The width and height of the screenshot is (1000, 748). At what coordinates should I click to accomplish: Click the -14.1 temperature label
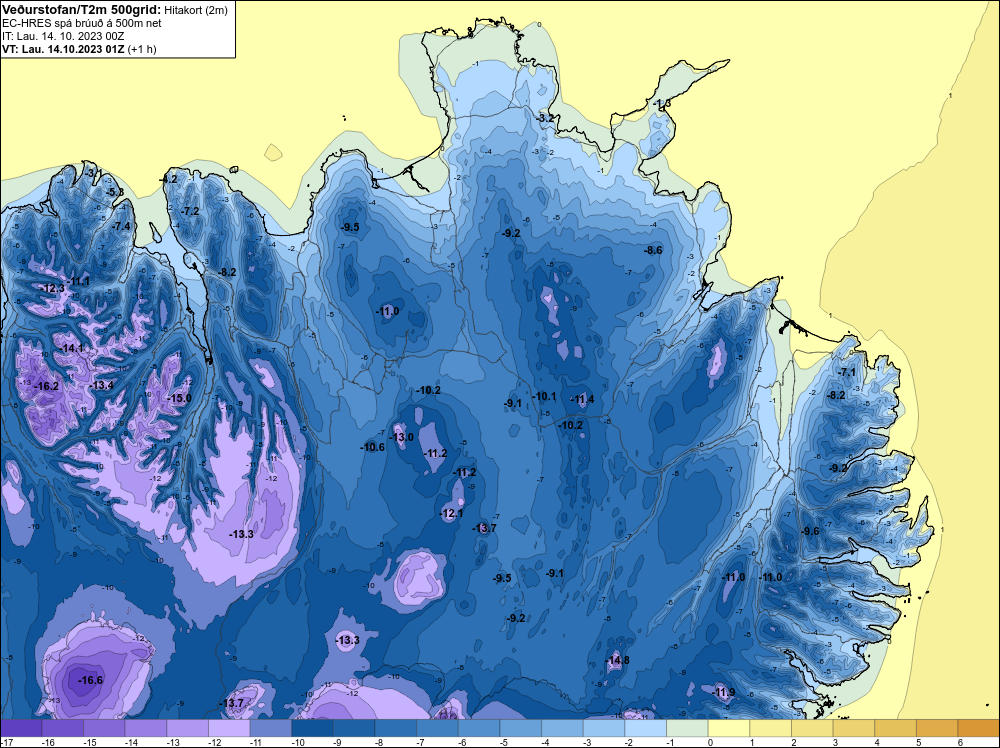point(71,349)
